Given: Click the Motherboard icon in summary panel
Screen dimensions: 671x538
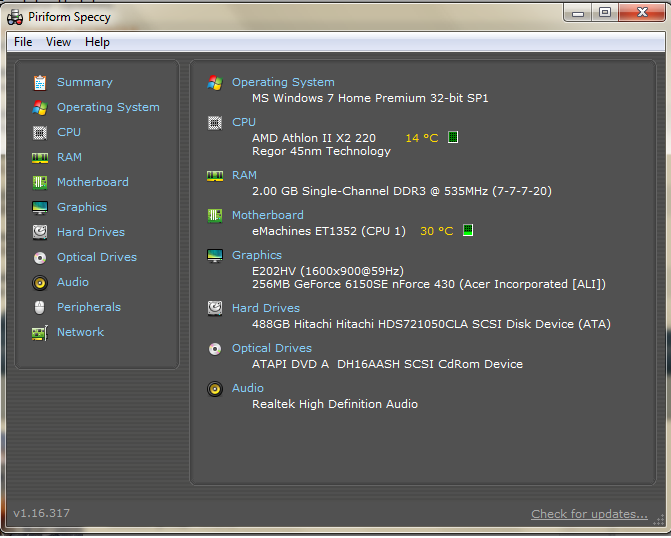Looking at the screenshot, I should click(x=215, y=216).
